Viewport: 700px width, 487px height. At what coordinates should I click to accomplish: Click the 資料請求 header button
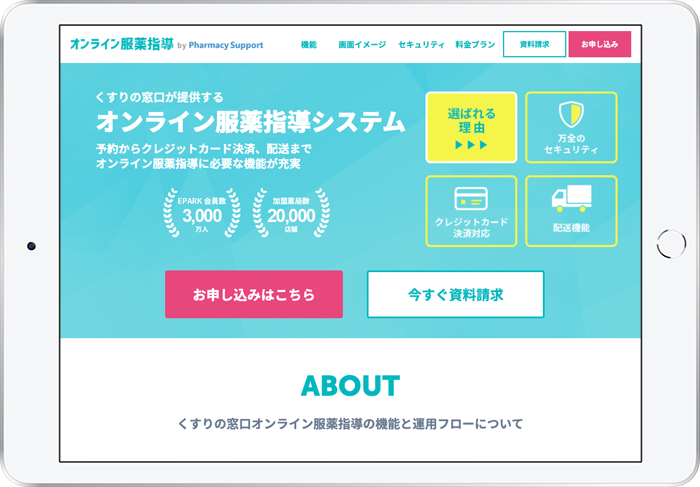pyautogui.click(x=534, y=44)
